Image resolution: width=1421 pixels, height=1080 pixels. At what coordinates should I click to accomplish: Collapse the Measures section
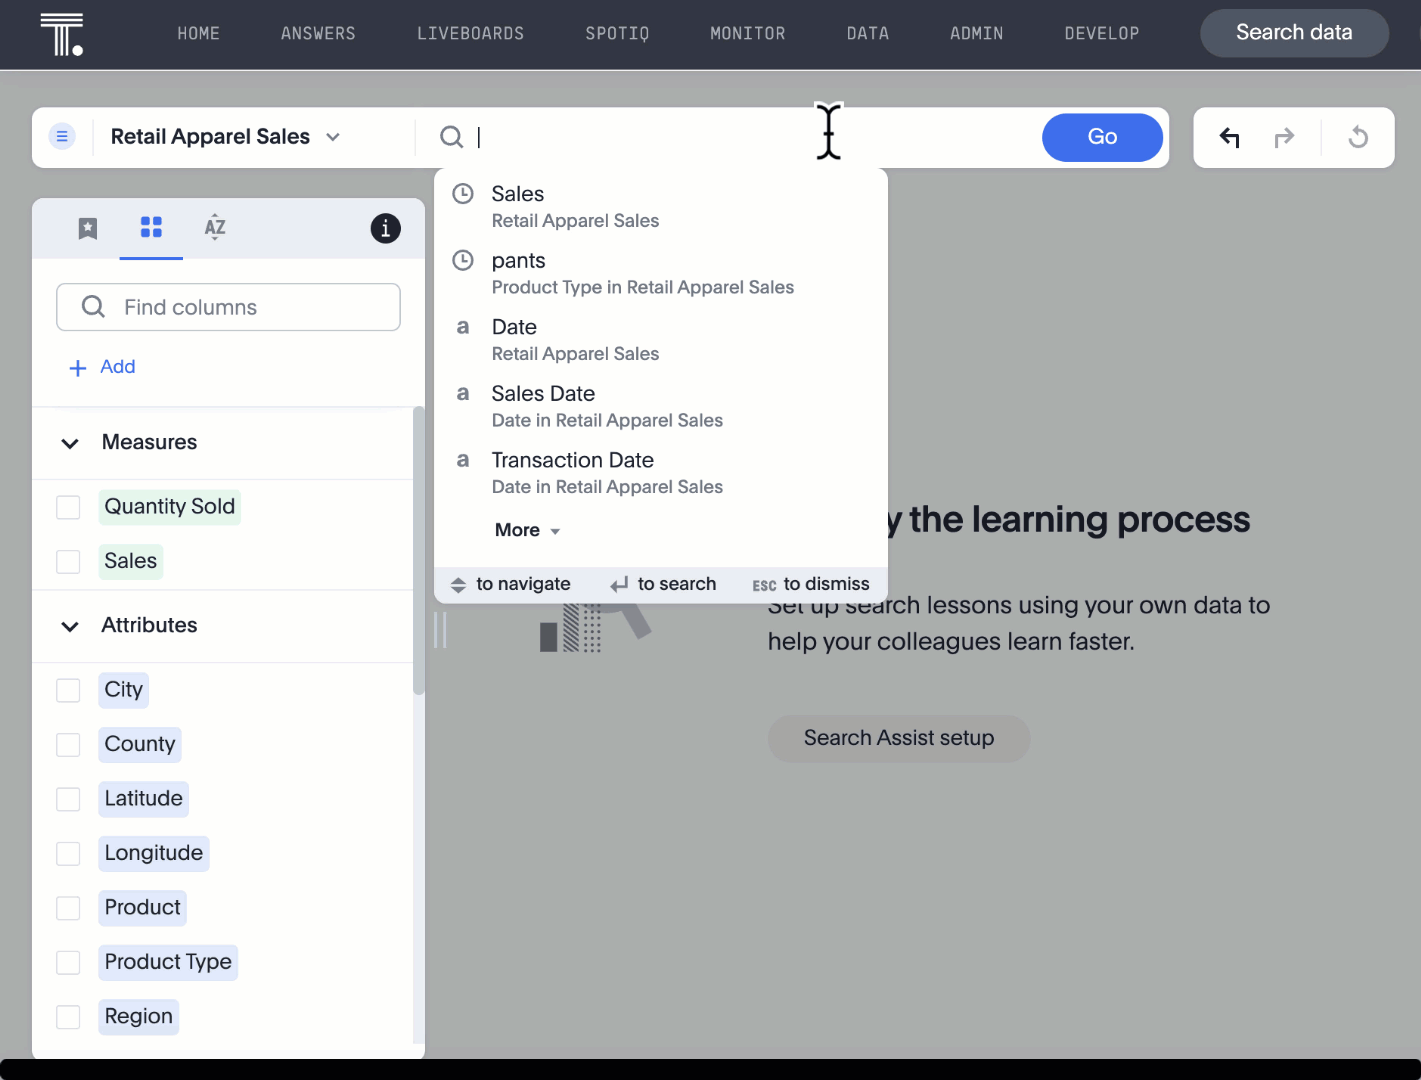(x=70, y=443)
